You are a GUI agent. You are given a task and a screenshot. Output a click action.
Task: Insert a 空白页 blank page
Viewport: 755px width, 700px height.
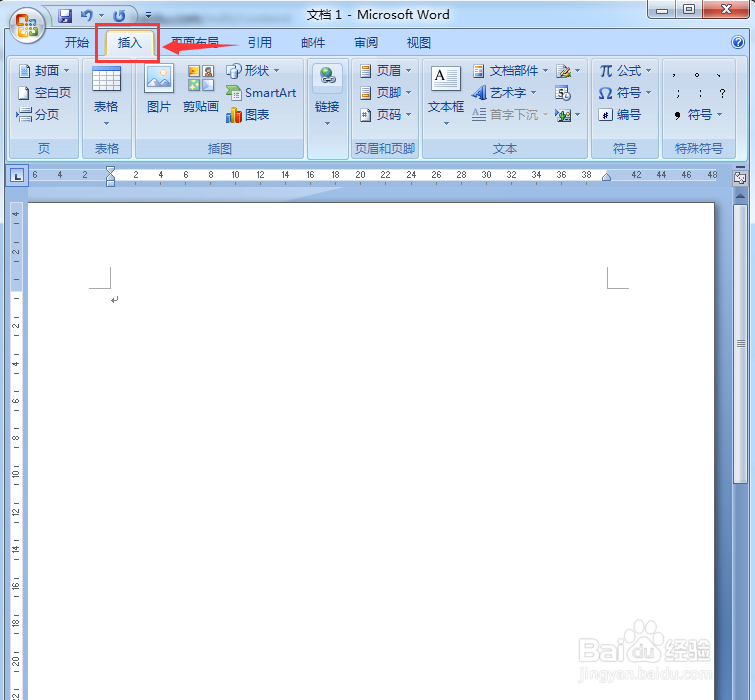(x=44, y=92)
